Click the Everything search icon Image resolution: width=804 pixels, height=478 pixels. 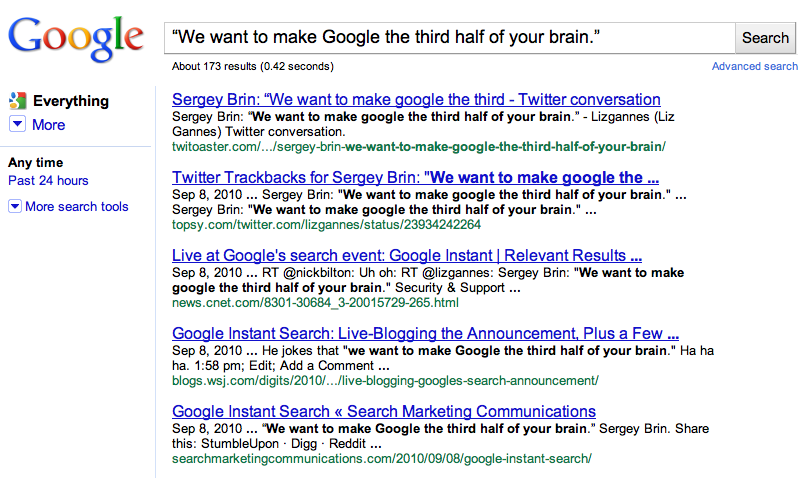coord(16,101)
